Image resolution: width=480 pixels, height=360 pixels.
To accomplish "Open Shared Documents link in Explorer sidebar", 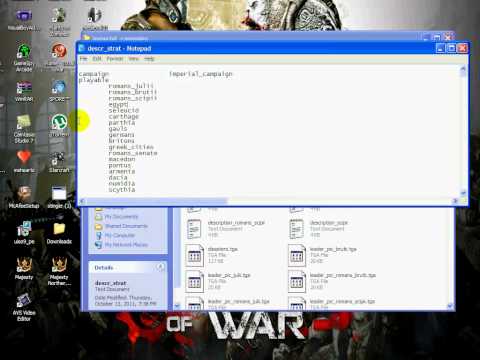I will pos(126,226).
